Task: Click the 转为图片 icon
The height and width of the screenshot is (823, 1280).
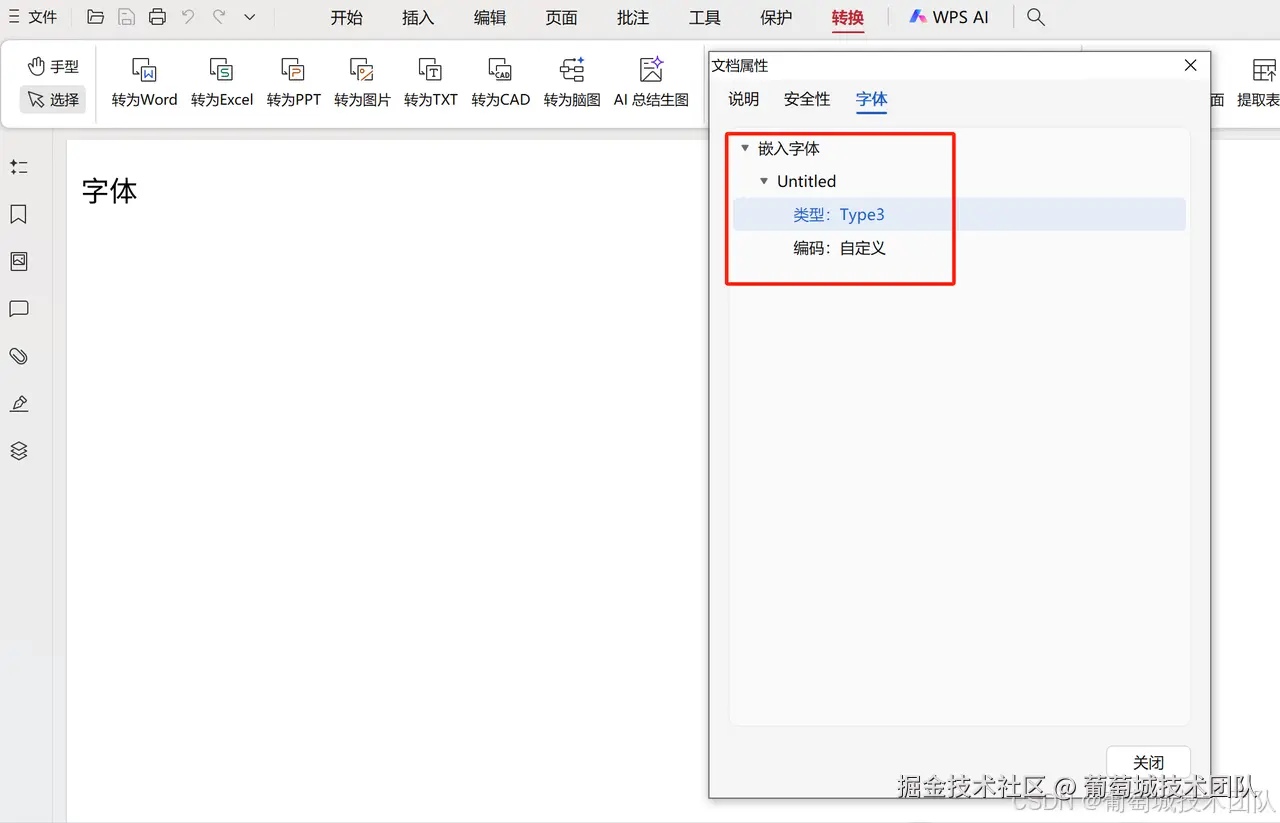Action: tap(361, 80)
